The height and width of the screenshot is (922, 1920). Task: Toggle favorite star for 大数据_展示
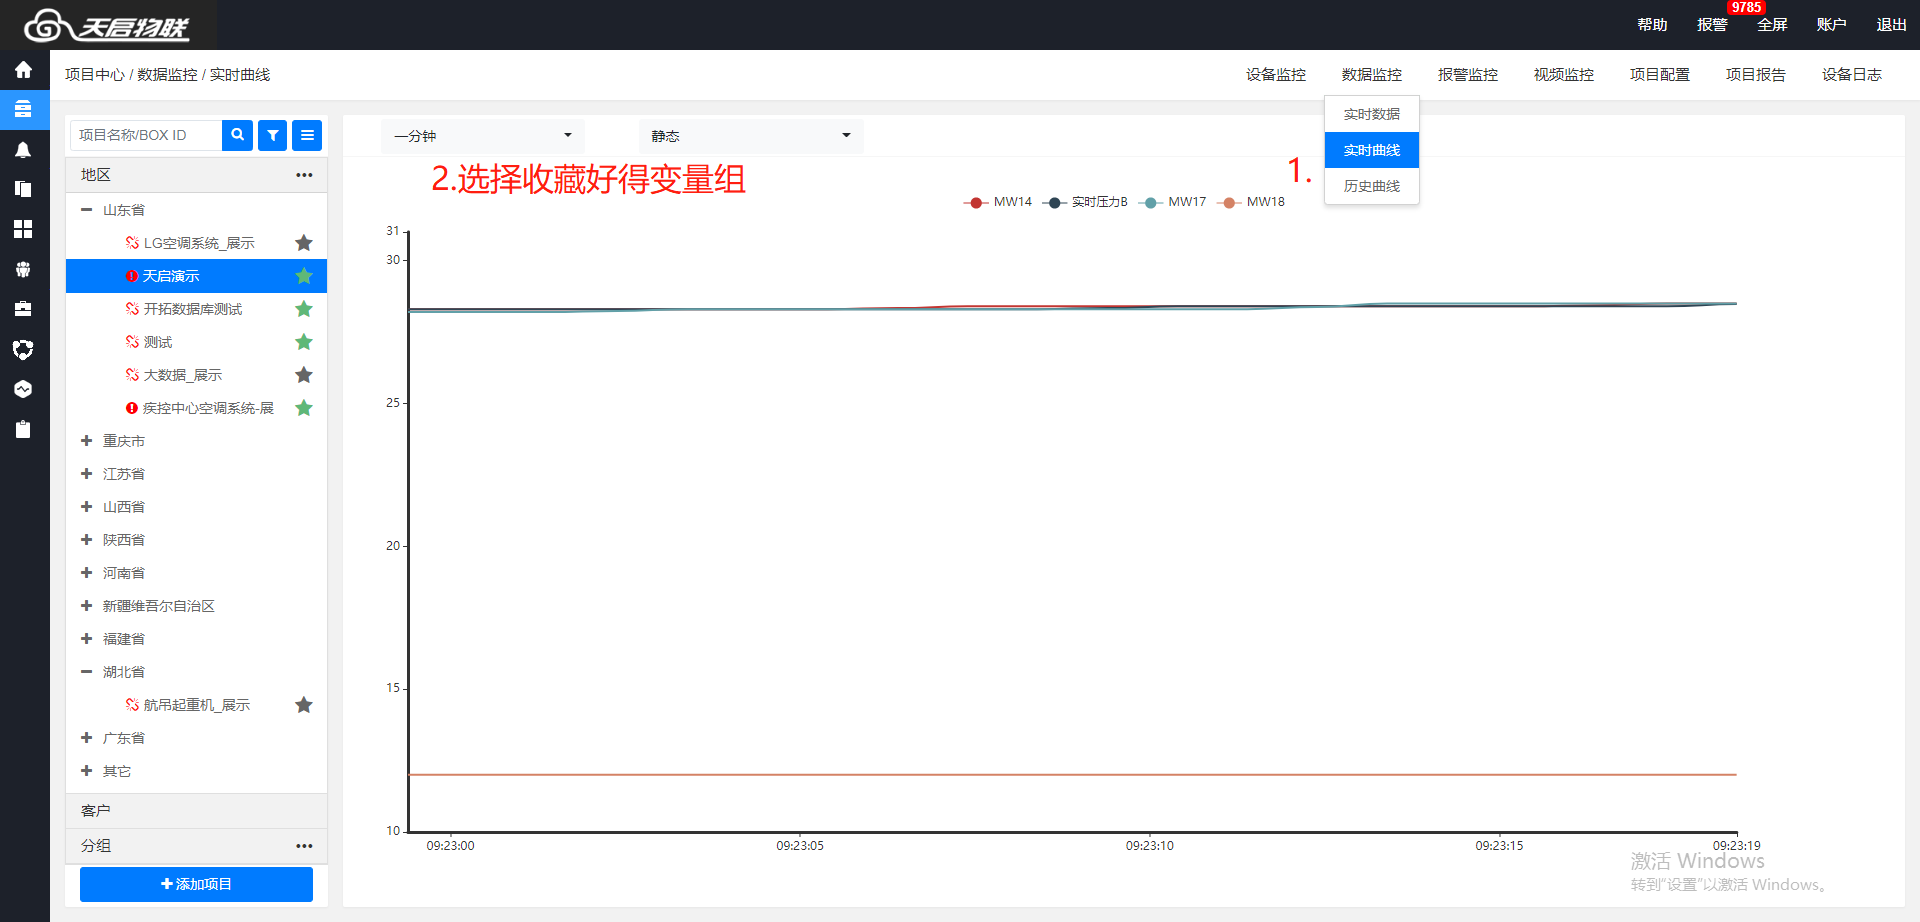304,375
